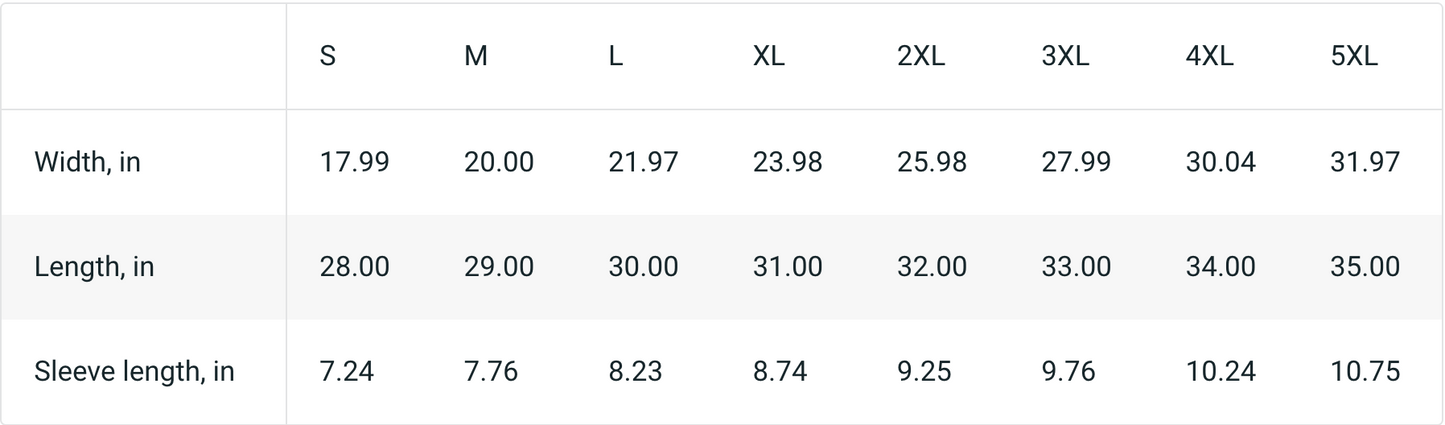Click the Length, in row label

pos(94,267)
